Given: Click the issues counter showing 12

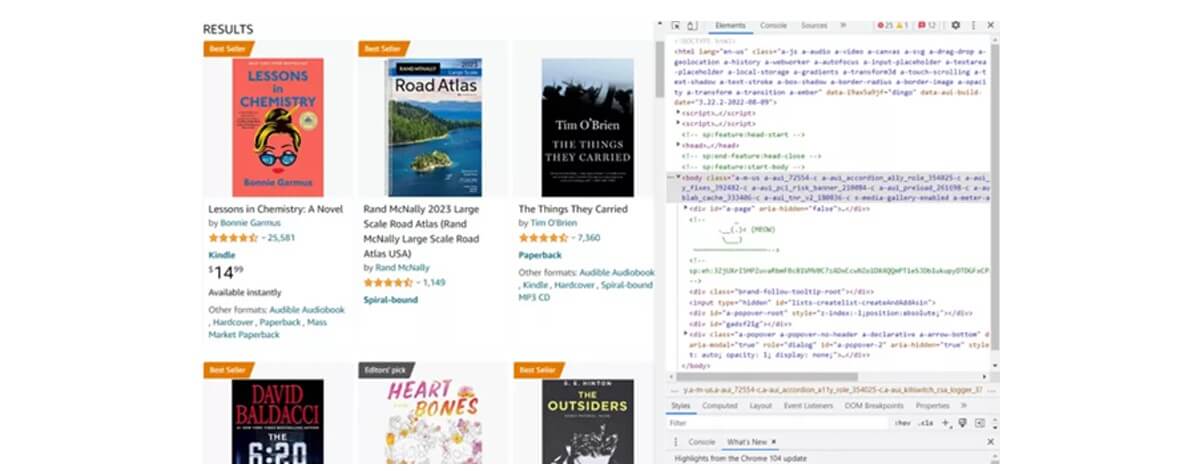Looking at the screenshot, I should [927, 25].
